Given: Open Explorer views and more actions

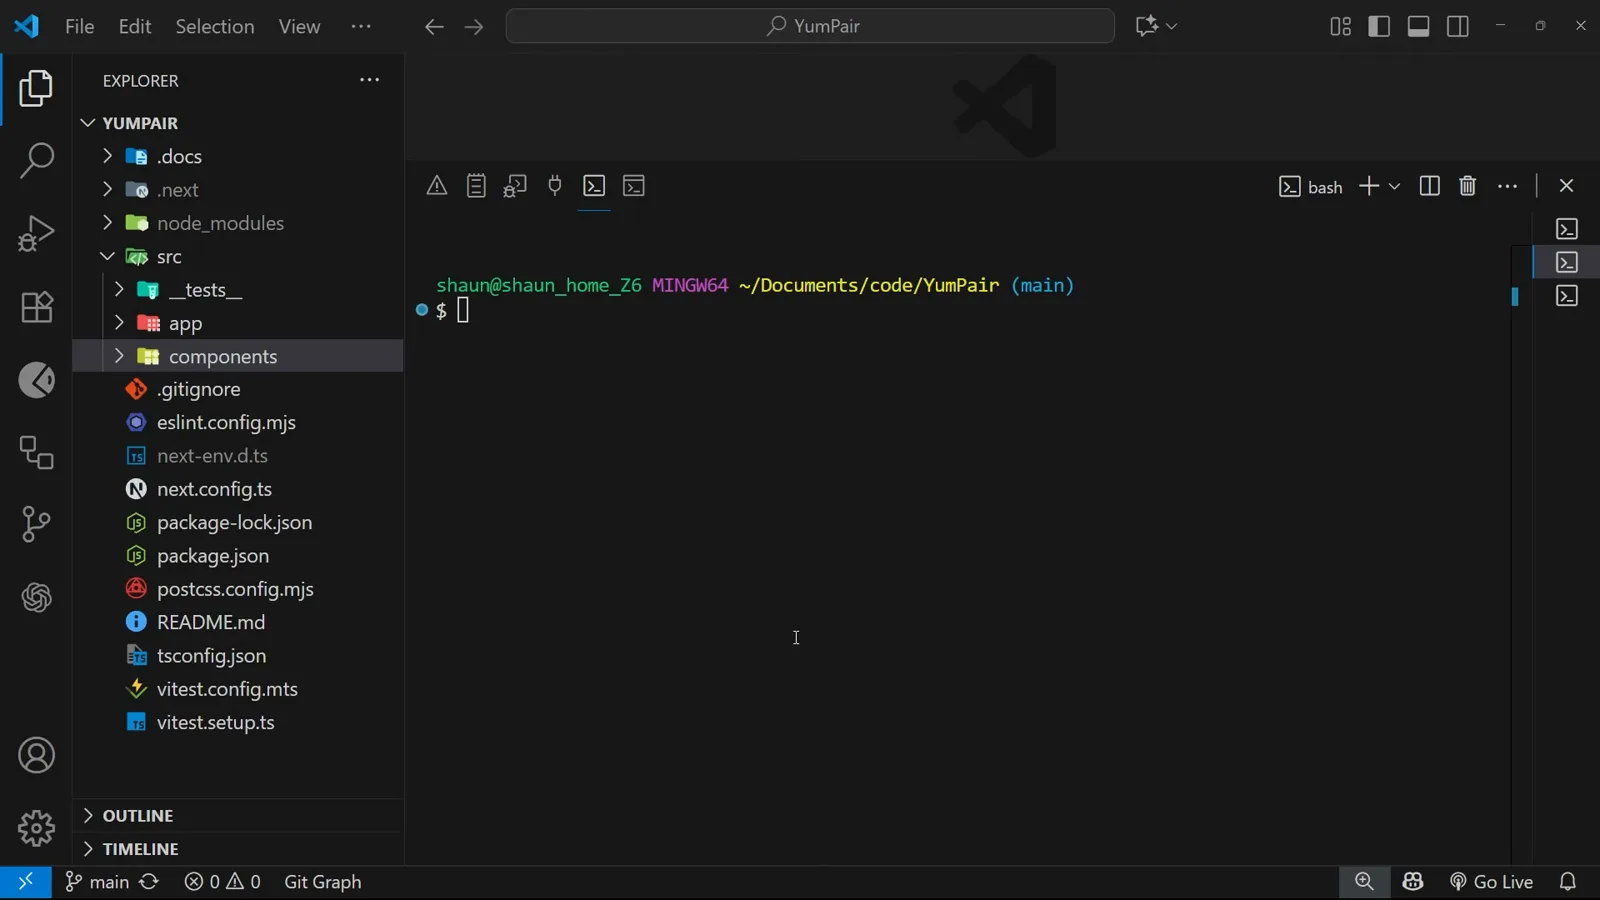Looking at the screenshot, I should click(x=369, y=80).
